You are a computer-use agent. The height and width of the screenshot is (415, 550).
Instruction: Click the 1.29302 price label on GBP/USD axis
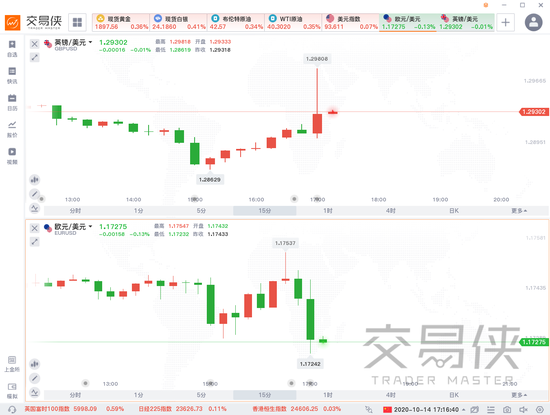point(534,112)
